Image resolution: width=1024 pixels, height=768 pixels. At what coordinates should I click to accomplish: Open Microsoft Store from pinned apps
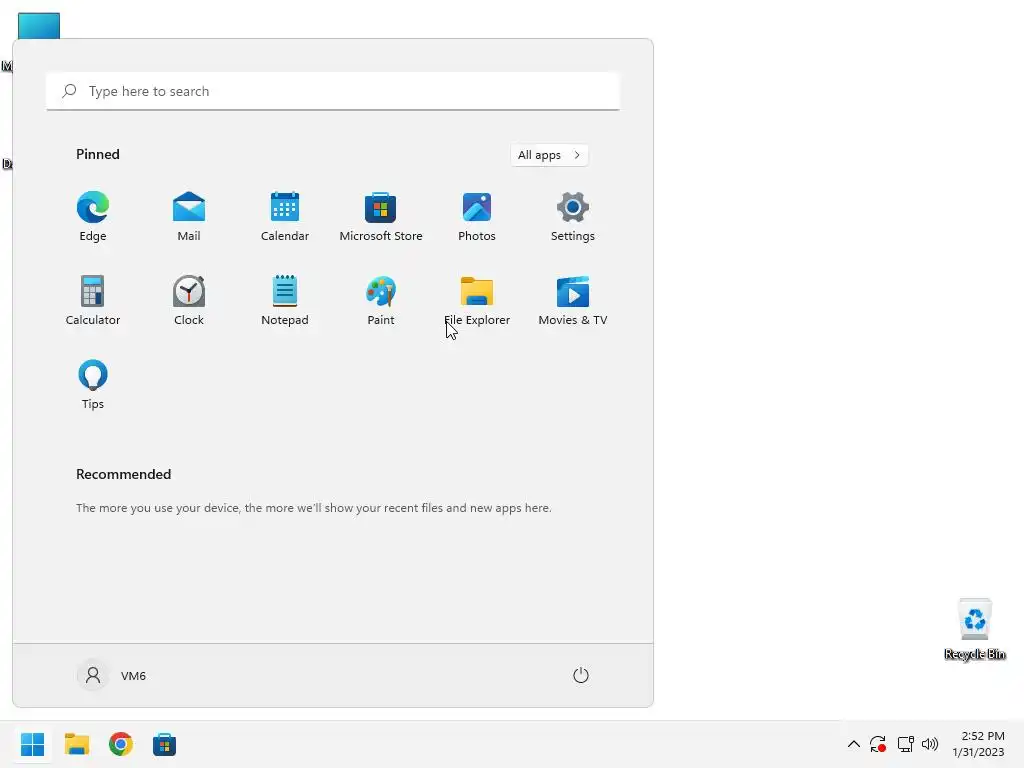point(381,217)
